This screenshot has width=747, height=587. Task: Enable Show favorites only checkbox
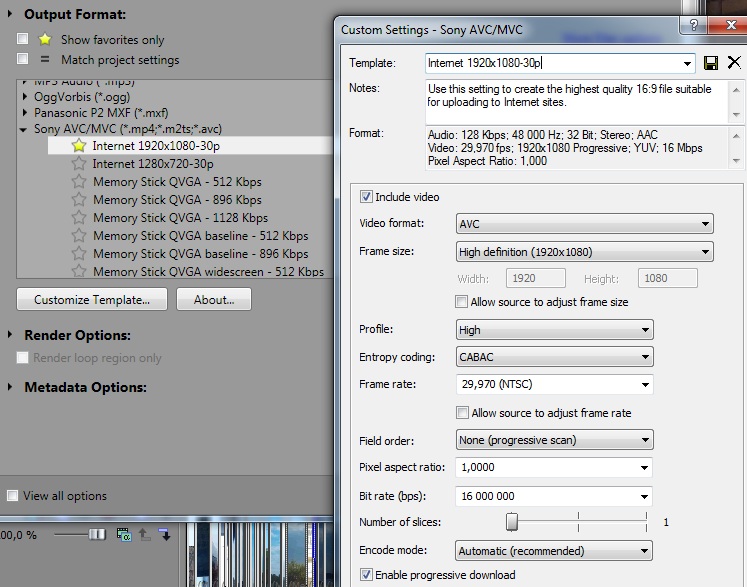tap(22, 39)
